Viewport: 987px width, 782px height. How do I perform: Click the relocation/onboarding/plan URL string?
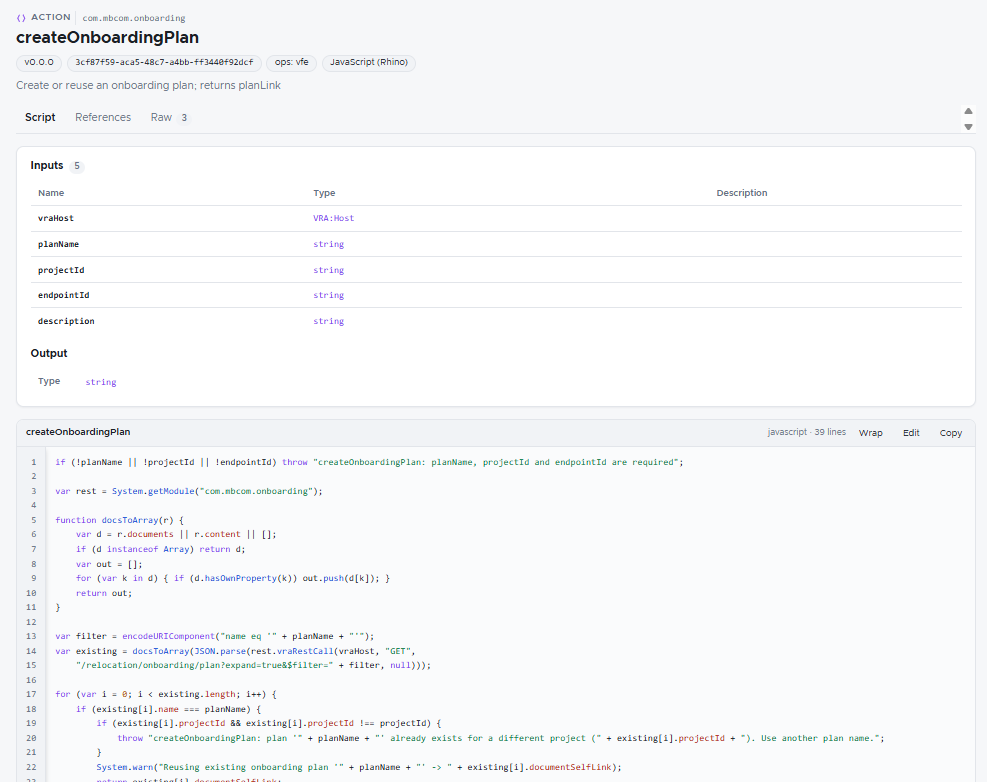tap(205, 665)
